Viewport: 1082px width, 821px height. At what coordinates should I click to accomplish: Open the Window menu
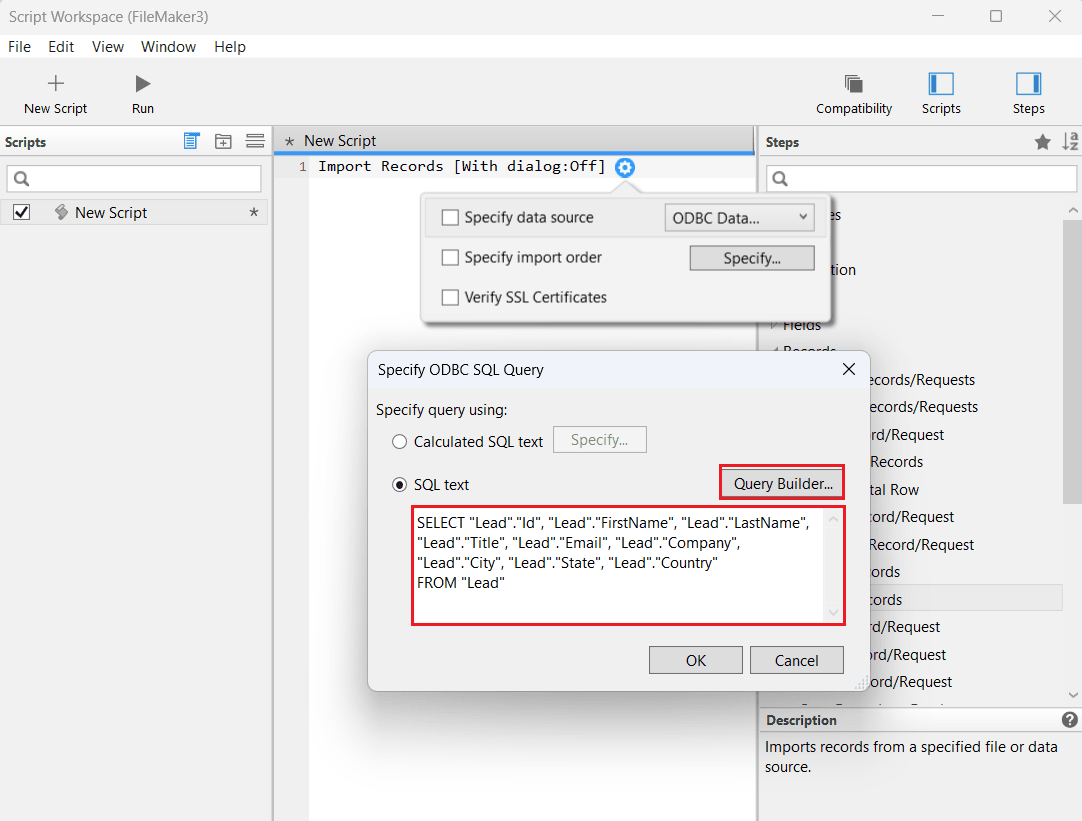coord(168,47)
